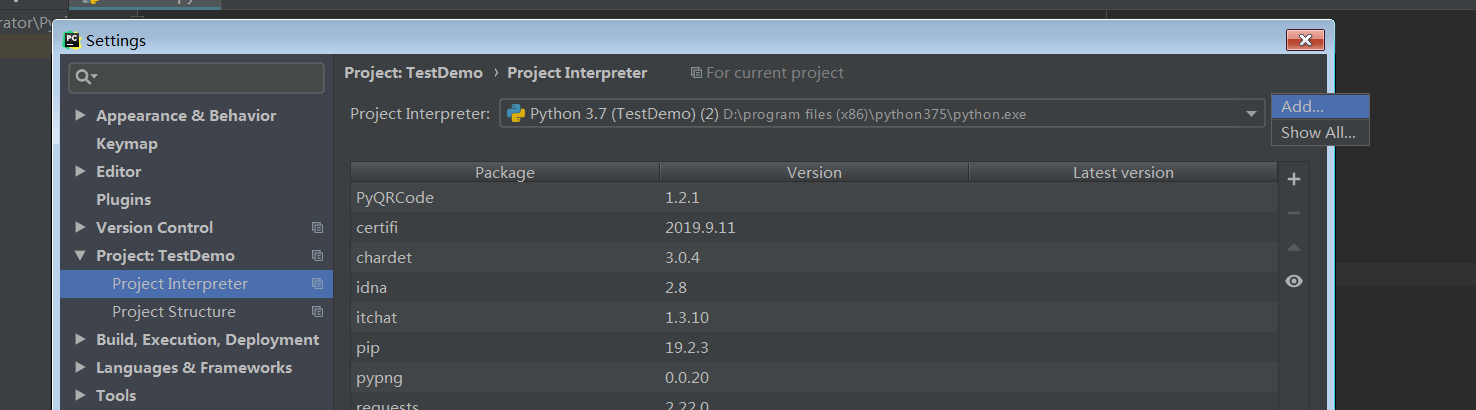Select the itchat package row
This screenshot has height=410, width=1476.
[814, 318]
